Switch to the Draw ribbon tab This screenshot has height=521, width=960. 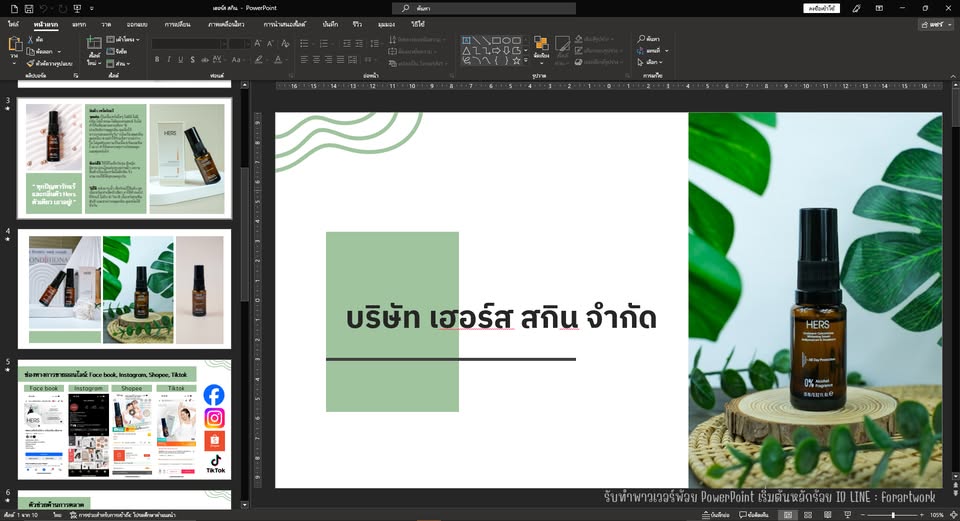click(x=106, y=24)
